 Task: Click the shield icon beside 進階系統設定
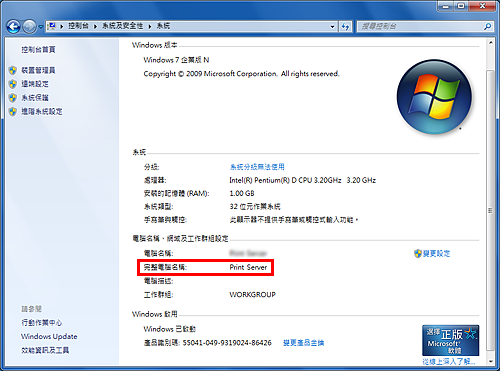click(x=13, y=111)
